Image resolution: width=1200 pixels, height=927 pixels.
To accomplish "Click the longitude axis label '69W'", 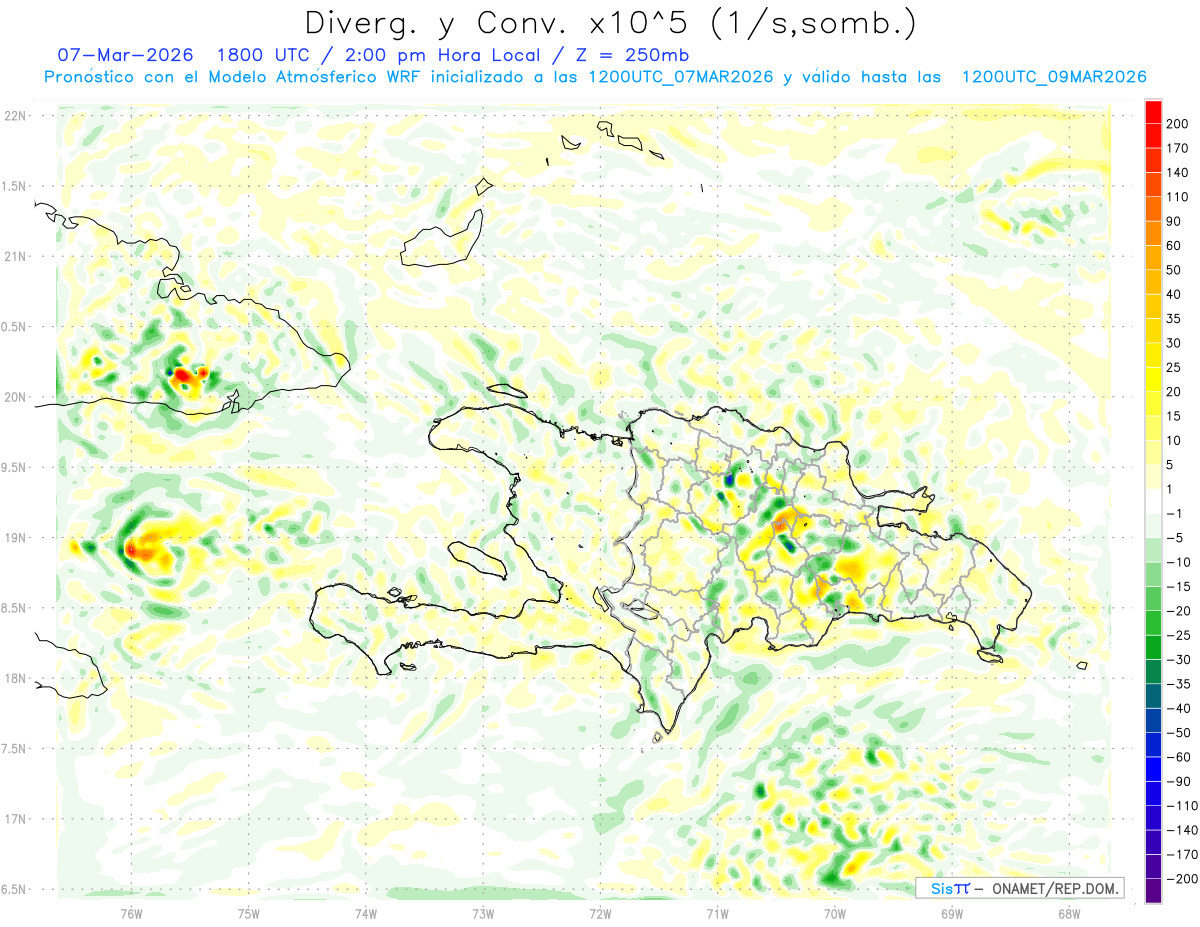I will coord(951,913).
